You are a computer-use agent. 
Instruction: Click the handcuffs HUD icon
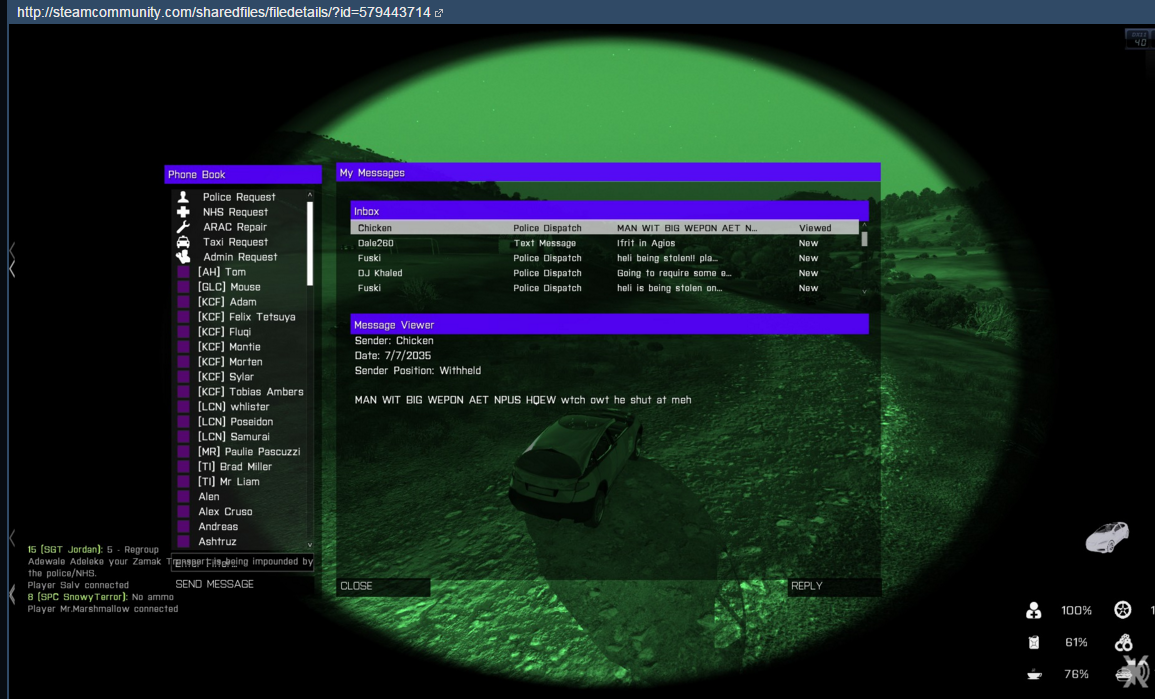pos(1123,642)
